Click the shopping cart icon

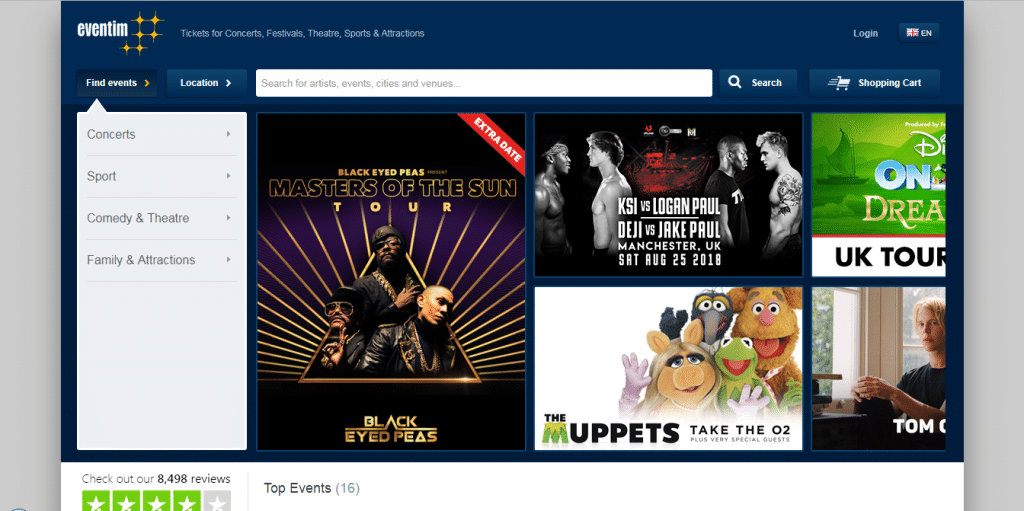coord(839,83)
